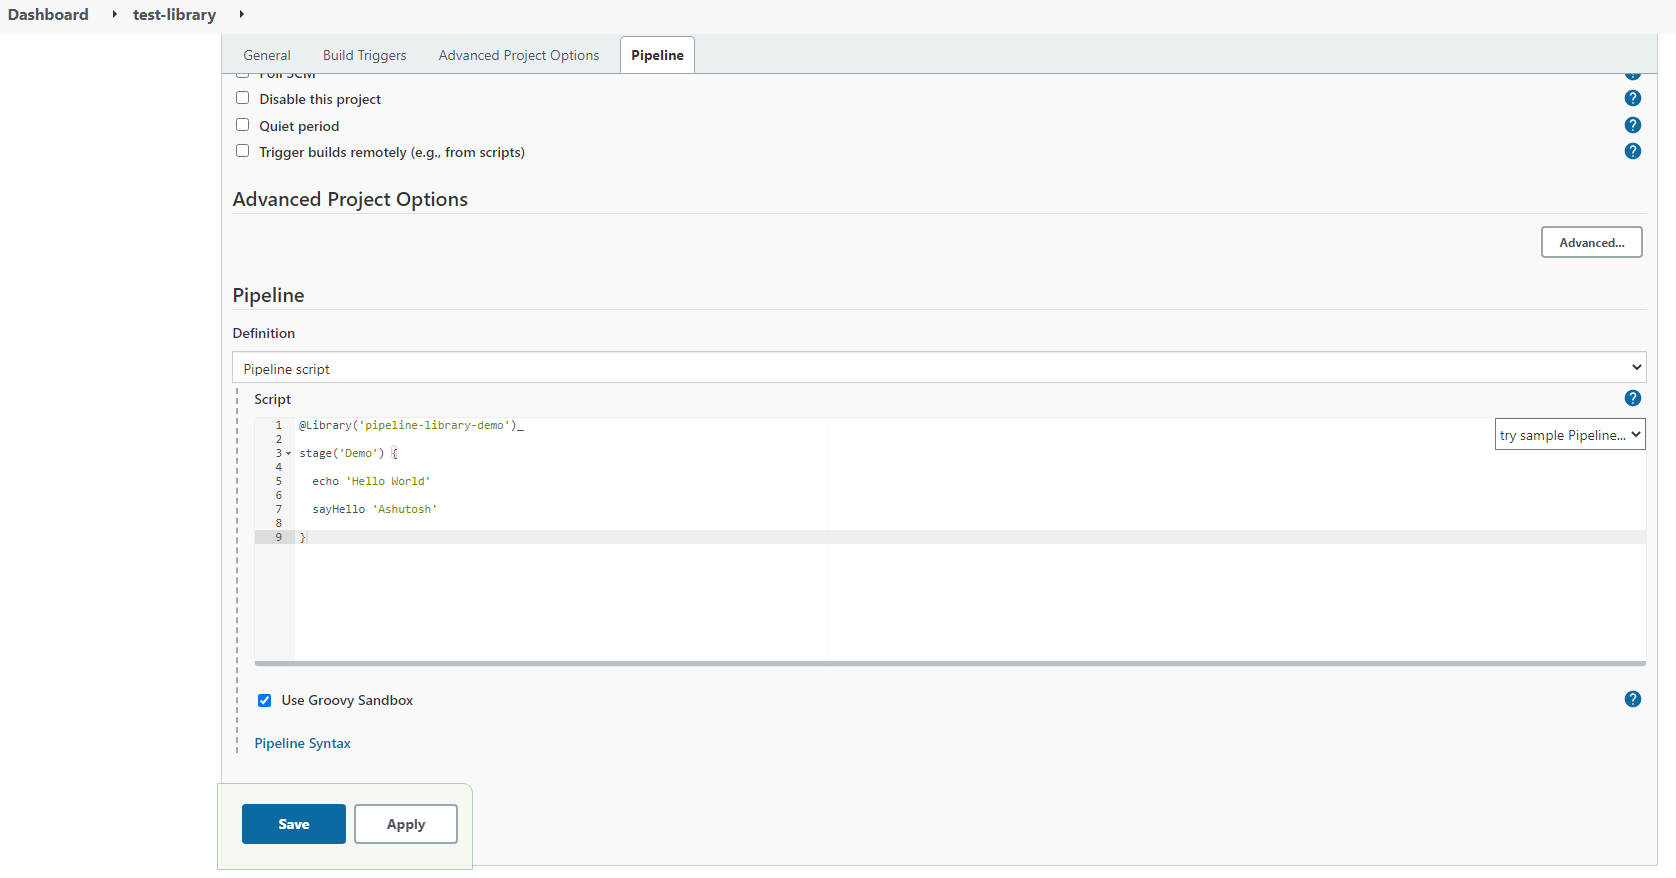Open help for Use Groovy Sandbox

[x=1633, y=699]
